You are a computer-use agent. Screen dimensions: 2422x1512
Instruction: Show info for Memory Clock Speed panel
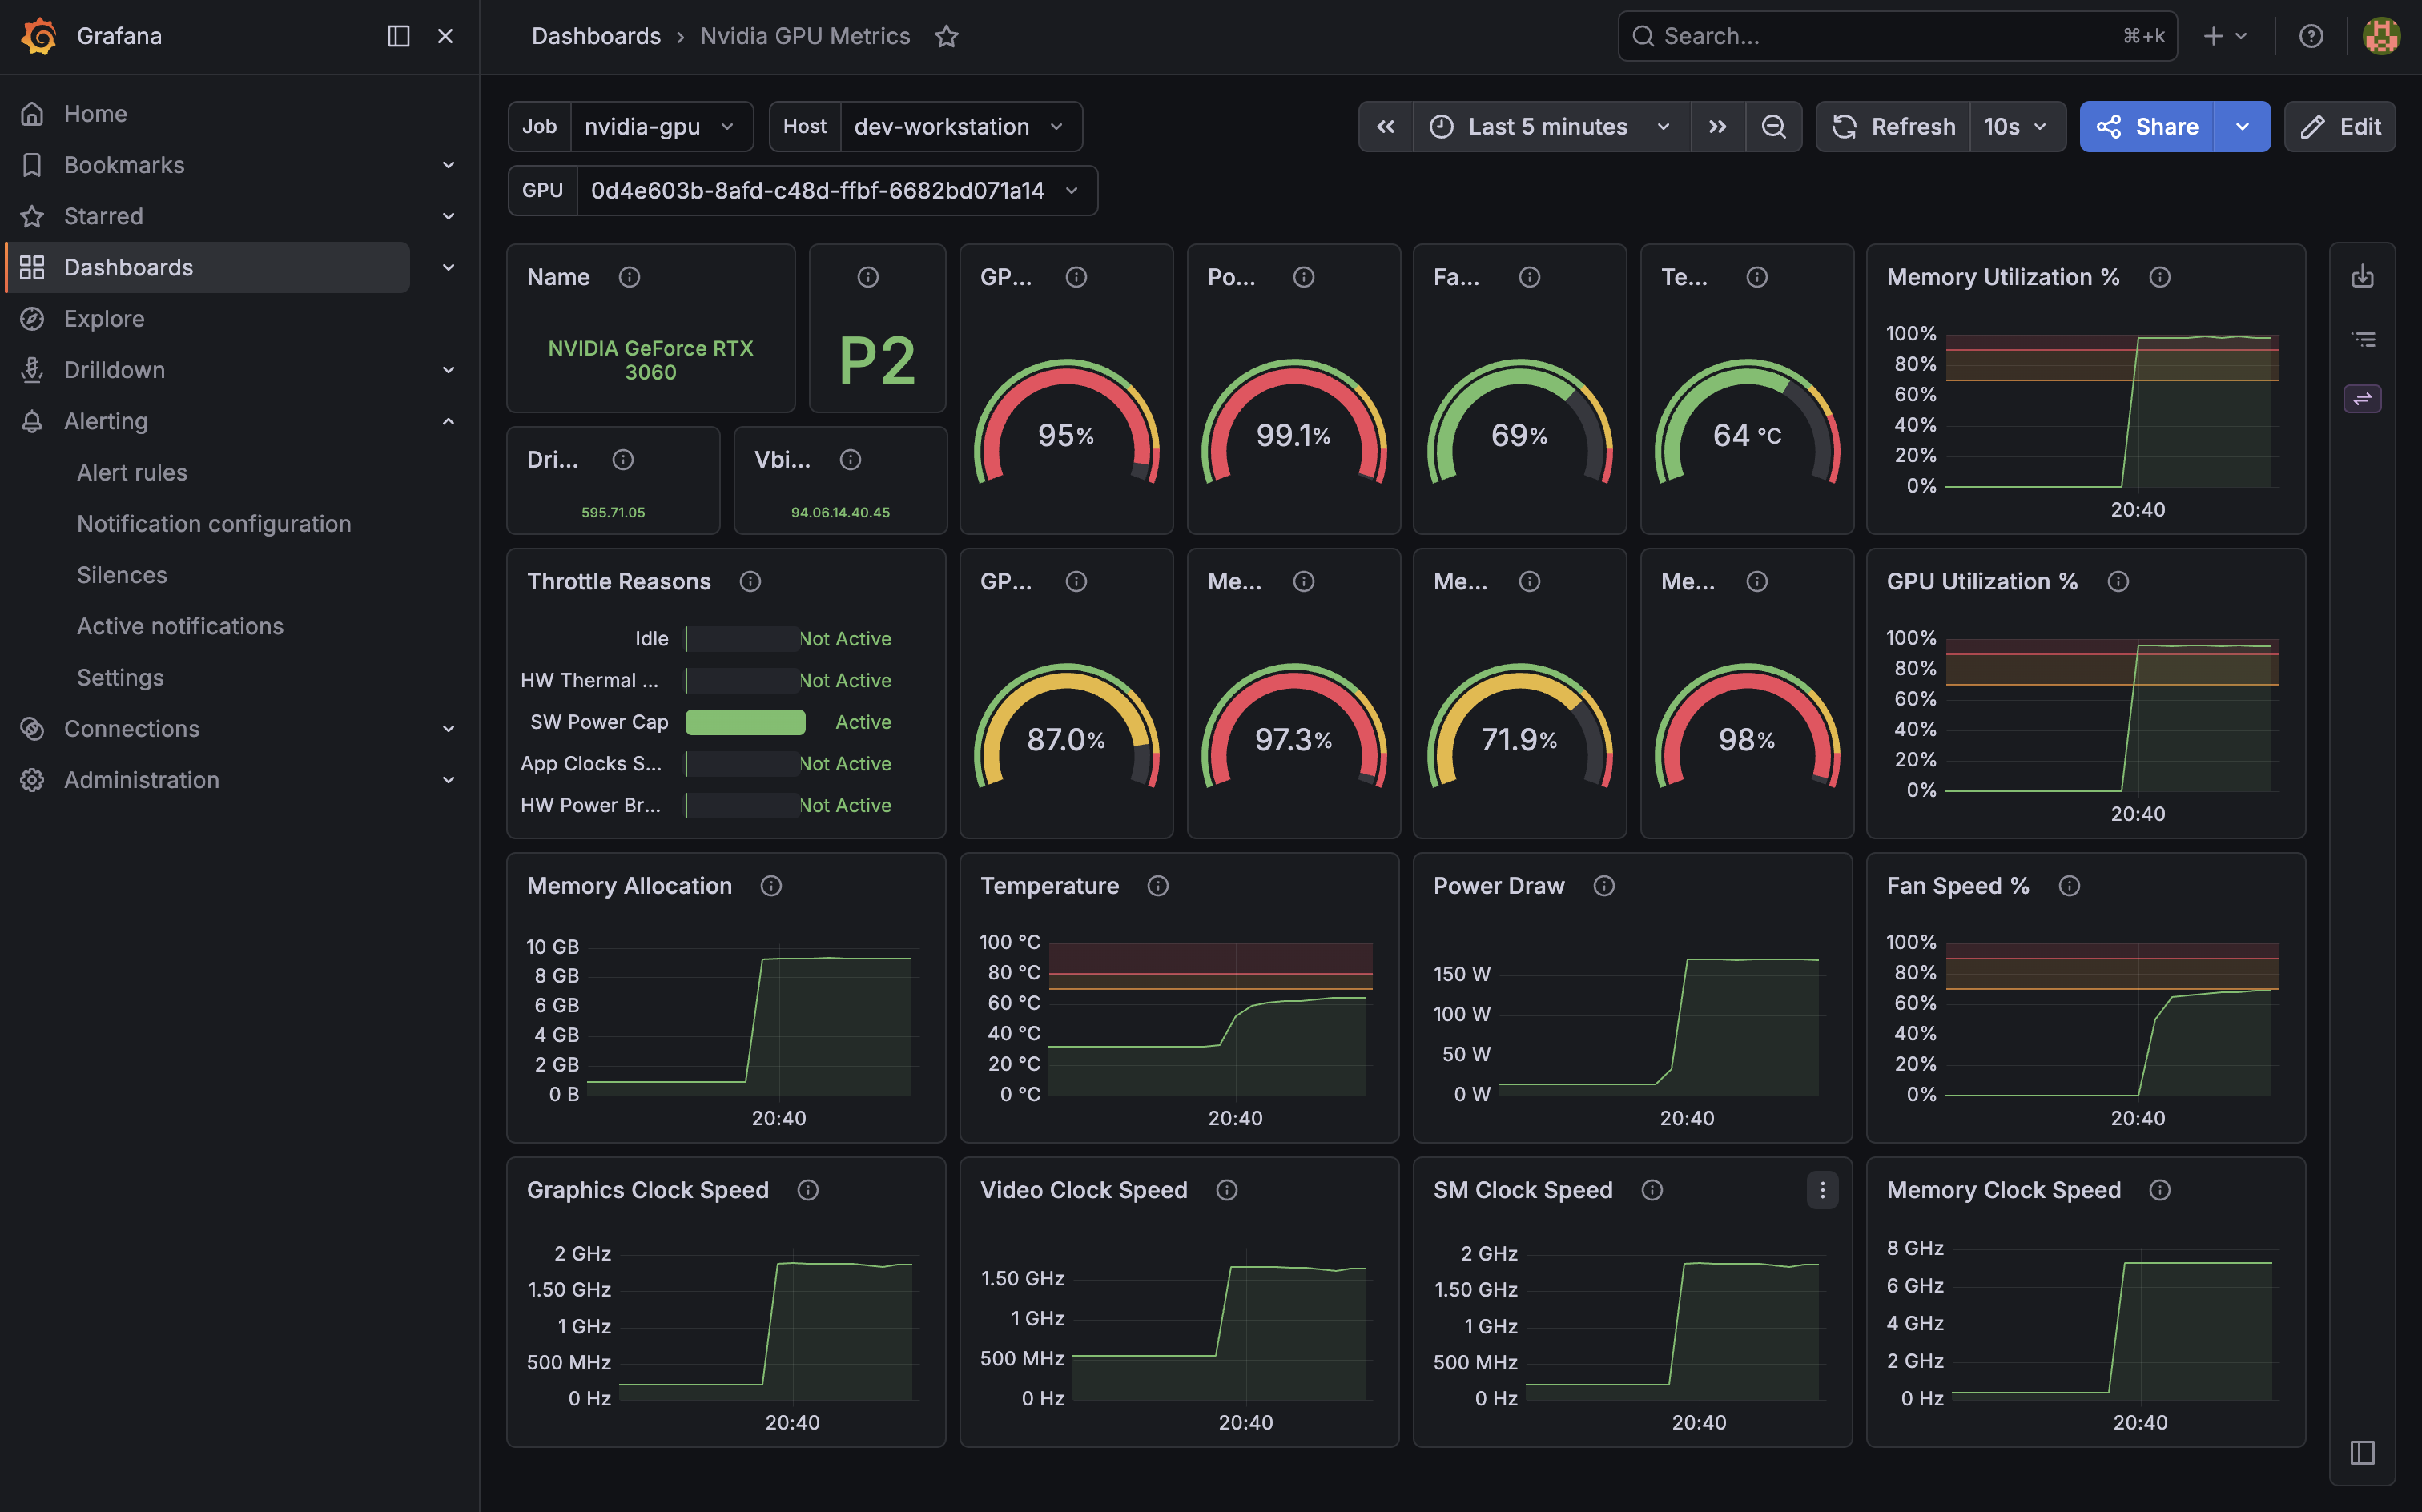[x=2160, y=1190]
